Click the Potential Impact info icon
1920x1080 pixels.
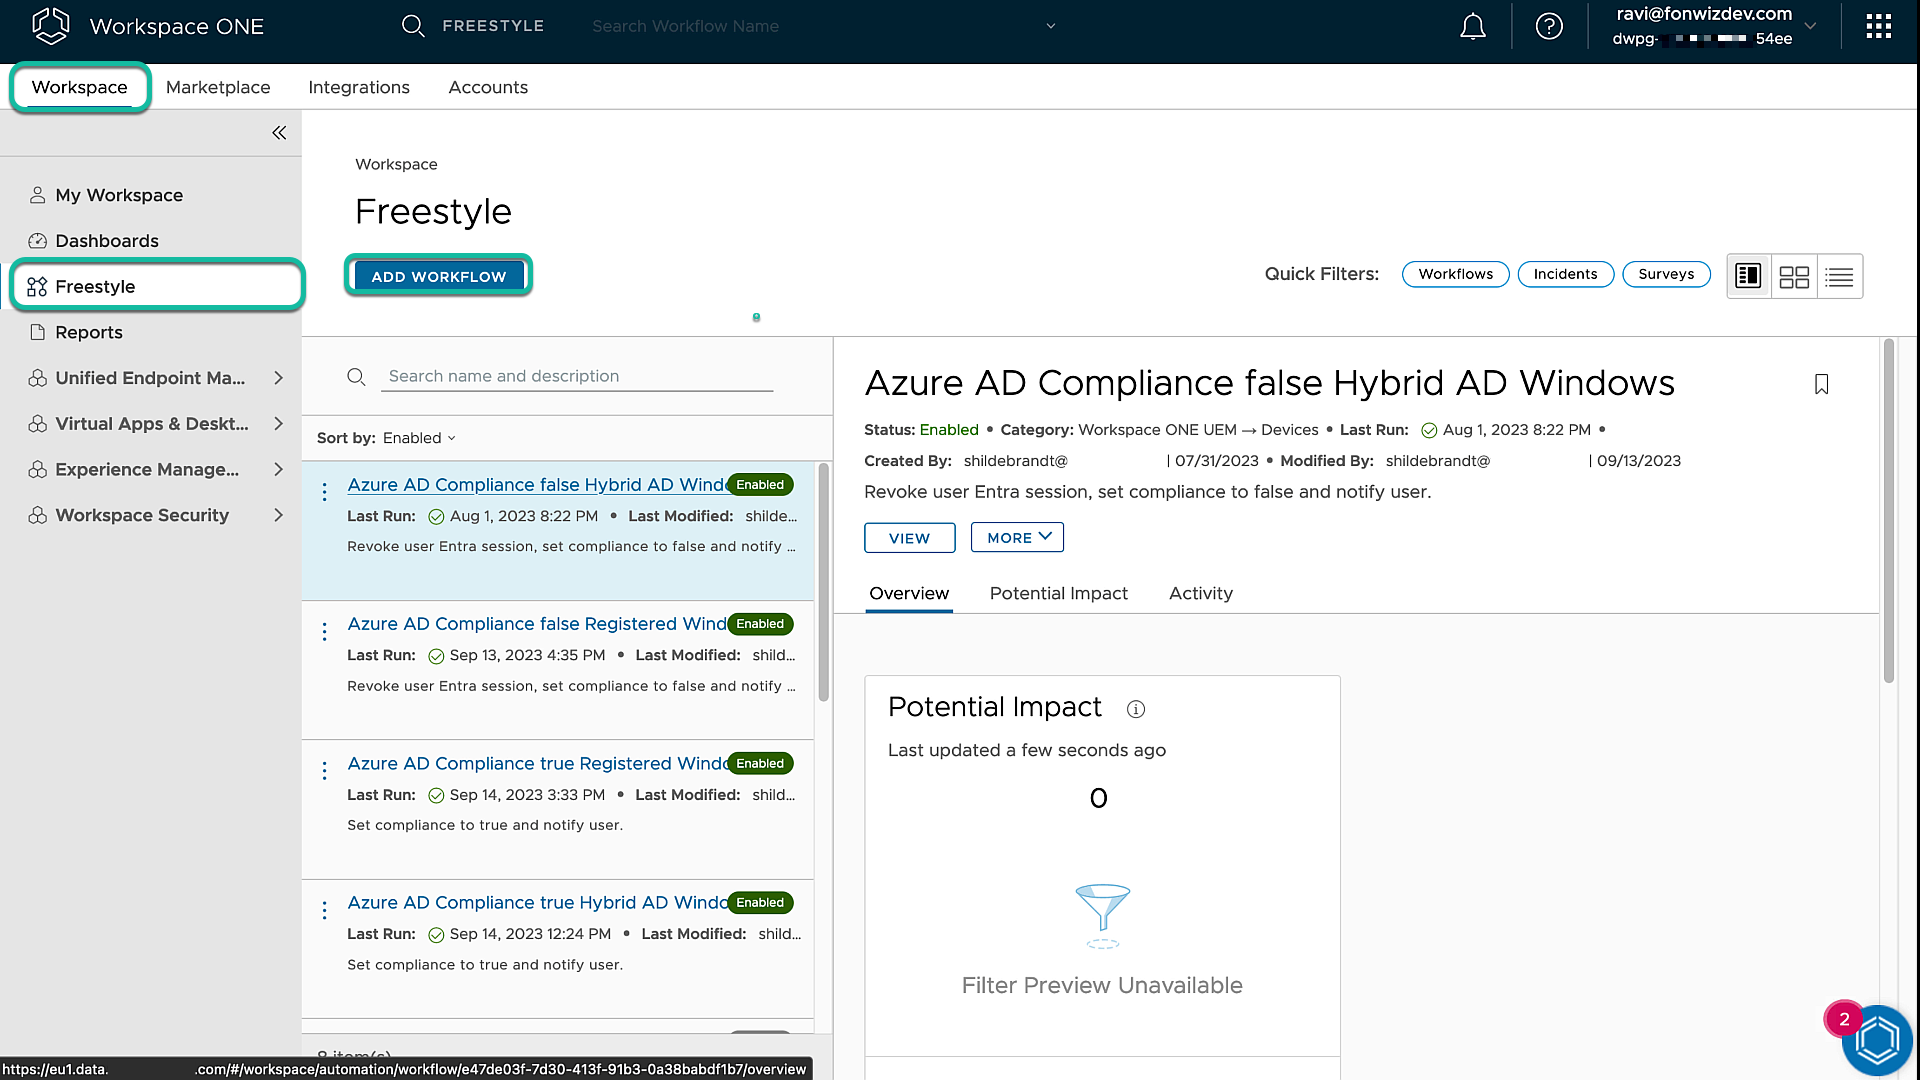pyautogui.click(x=1136, y=709)
